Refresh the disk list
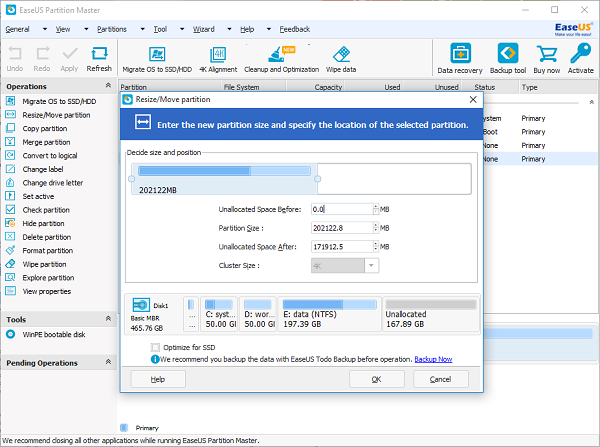The height and width of the screenshot is (447, 600). (x=99, y=59)
